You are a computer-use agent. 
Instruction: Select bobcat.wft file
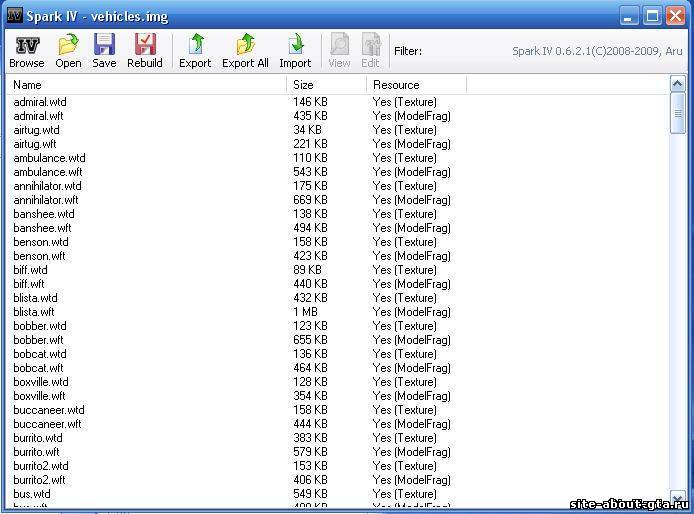(39, 368)
